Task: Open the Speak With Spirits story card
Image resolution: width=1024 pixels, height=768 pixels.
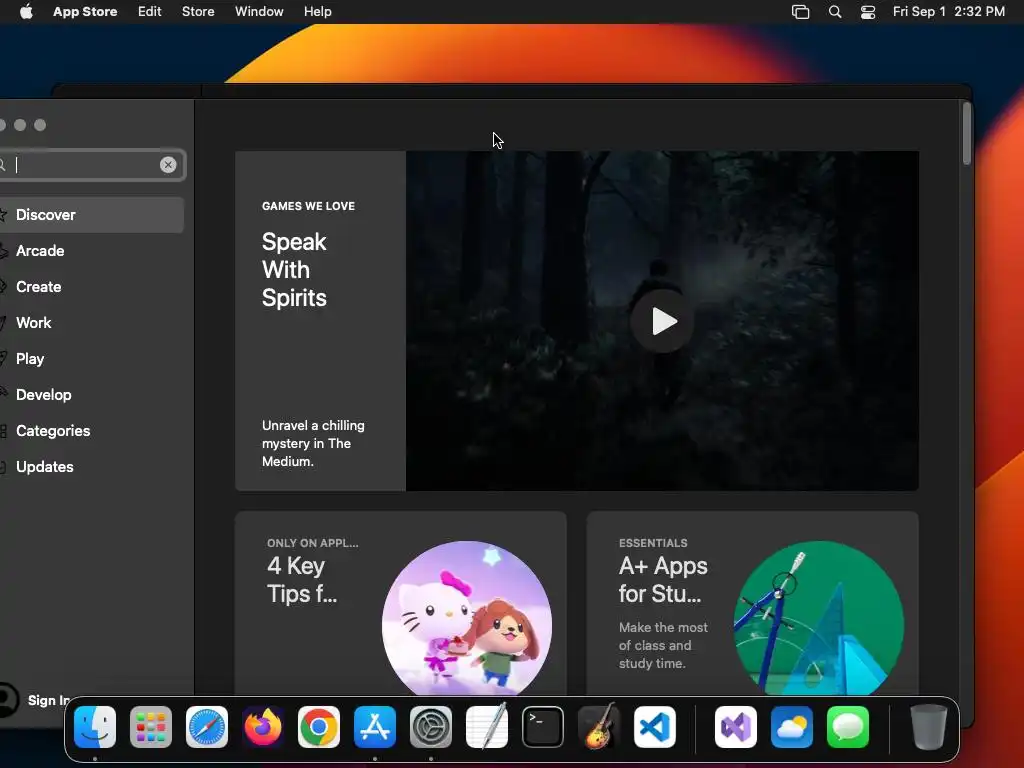Action: tap(577, 321)
